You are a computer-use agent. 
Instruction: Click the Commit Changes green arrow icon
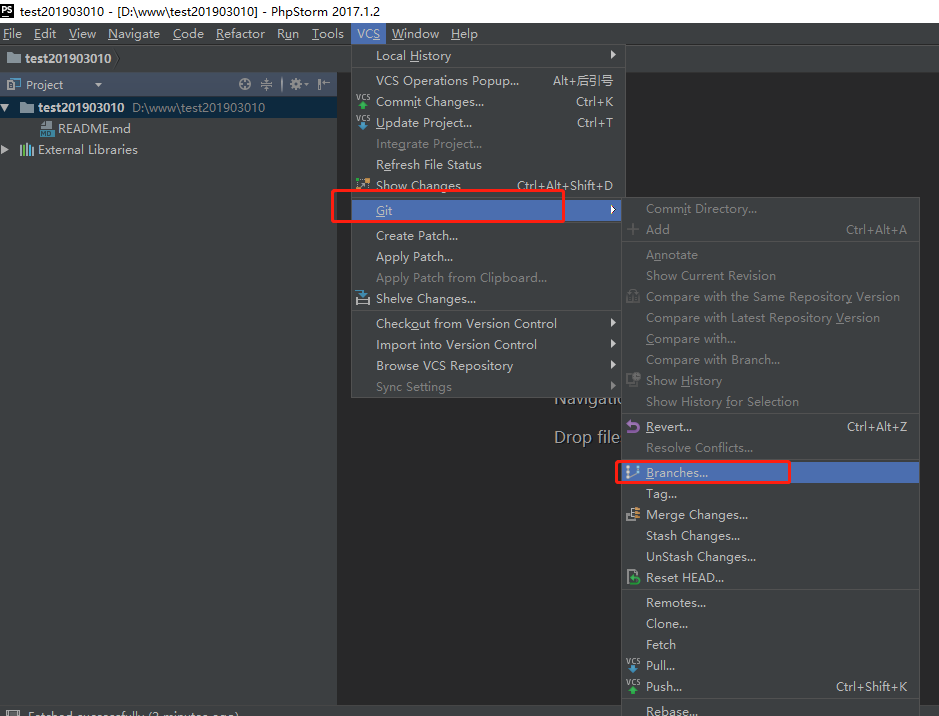click(x=363, y=101)
